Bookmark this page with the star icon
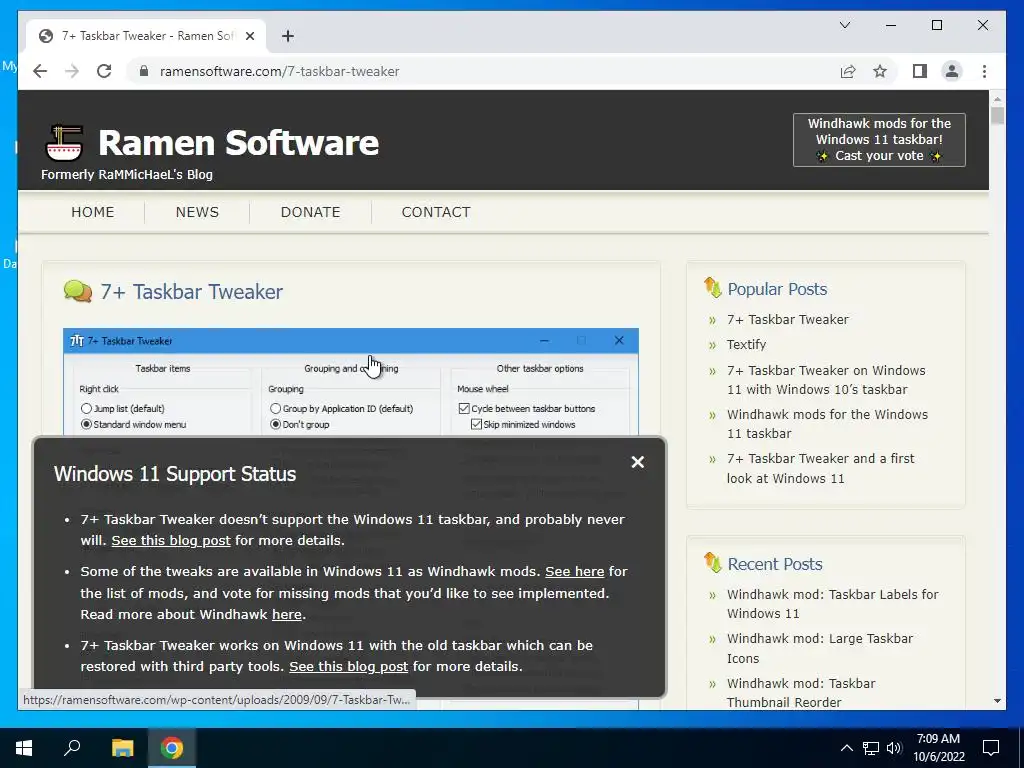The height and width of the screenshot is (768, 1024). pyautogui.click(x=880, y=71)
